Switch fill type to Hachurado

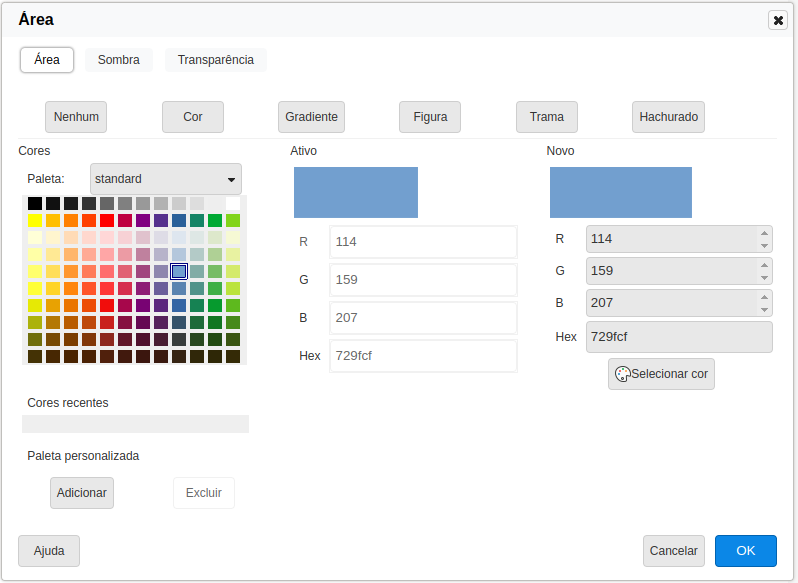(x=668, y=117)
